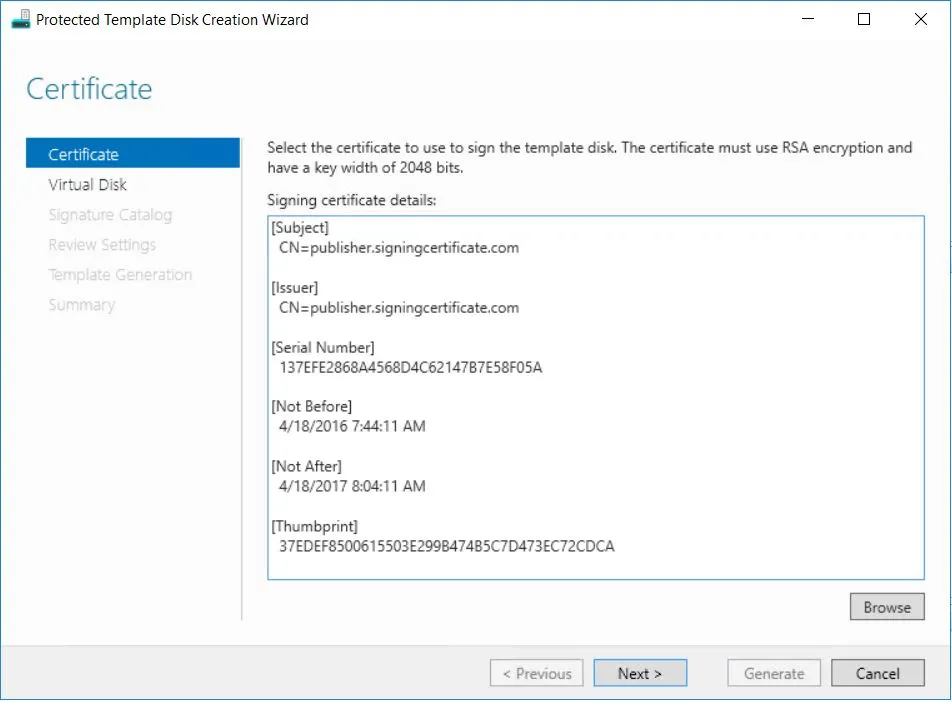Click the wizard disk icon in title bar

point(20,19)
